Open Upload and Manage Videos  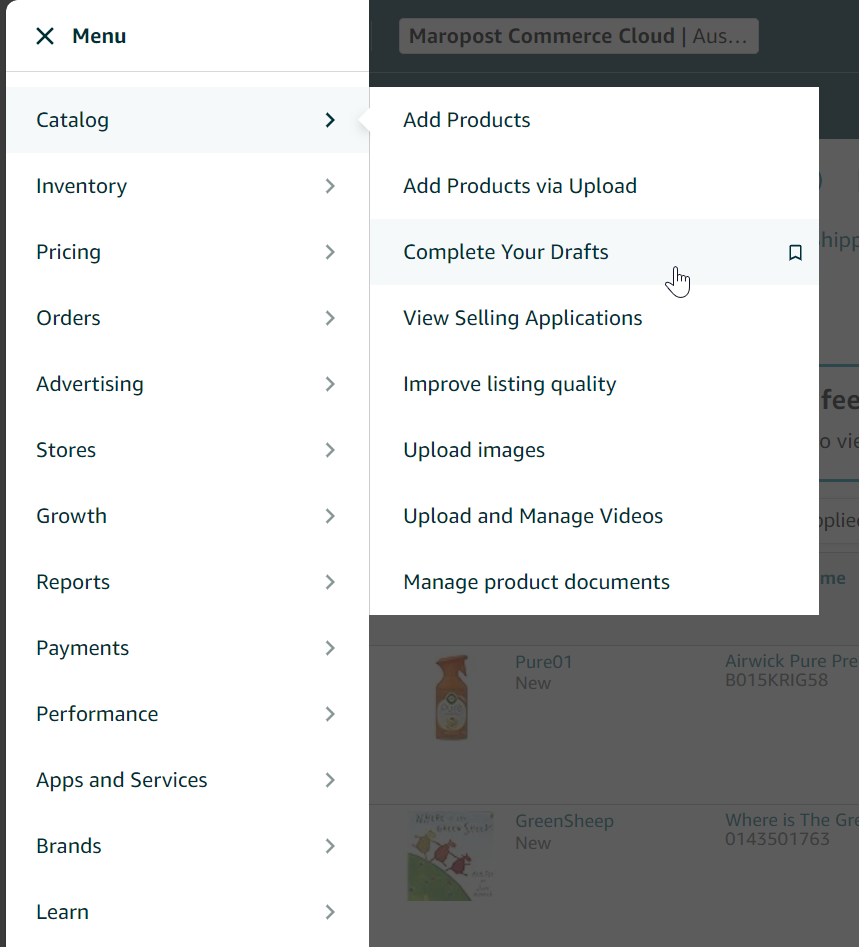pyautogui.click(x=594, y=516)
